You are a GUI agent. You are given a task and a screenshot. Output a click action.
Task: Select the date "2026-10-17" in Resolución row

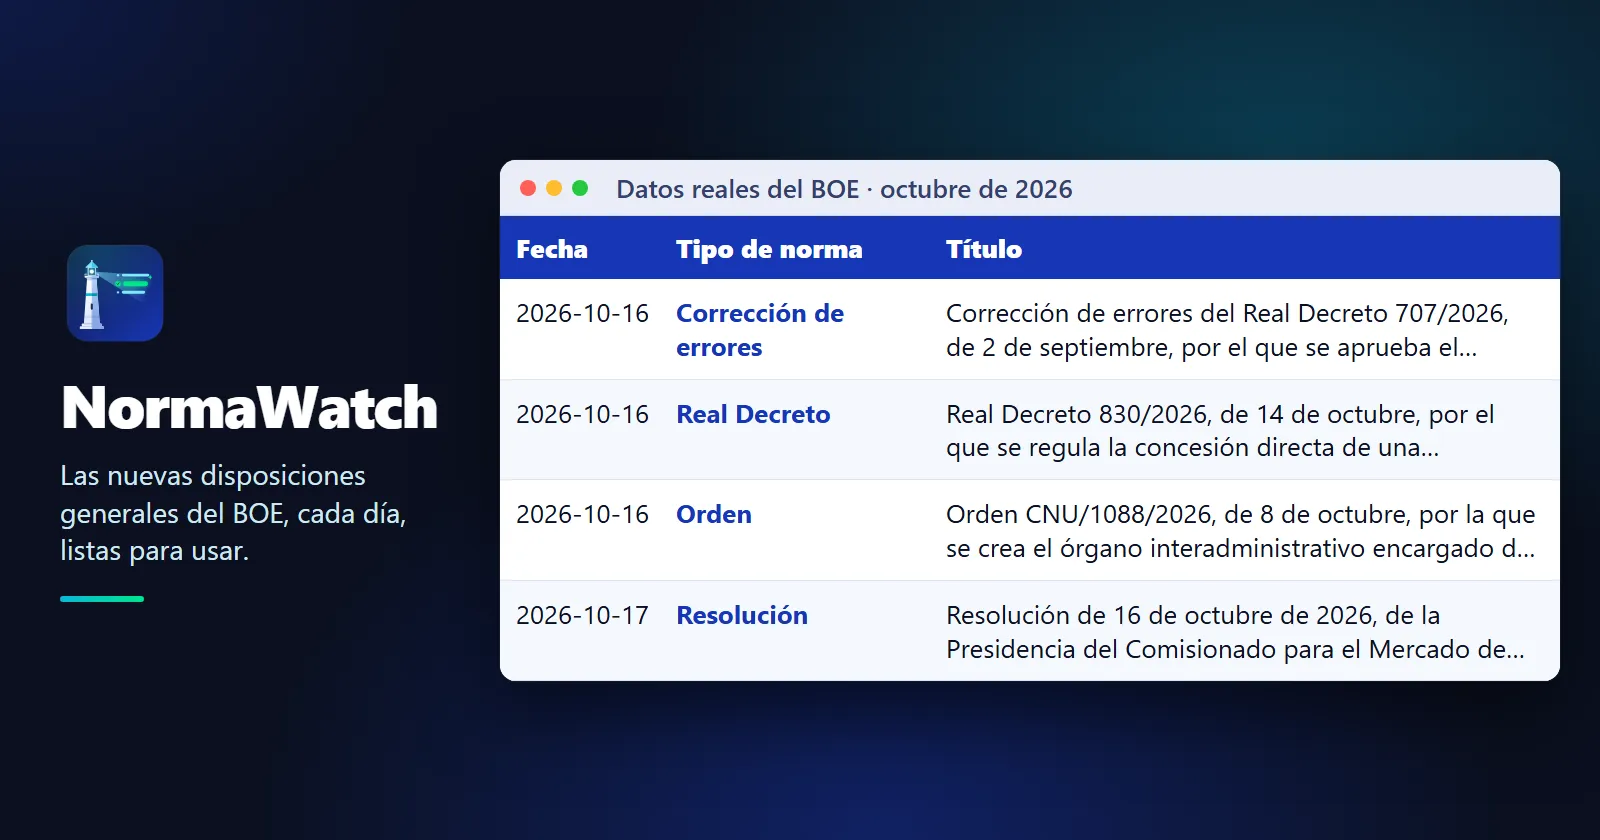582,615
